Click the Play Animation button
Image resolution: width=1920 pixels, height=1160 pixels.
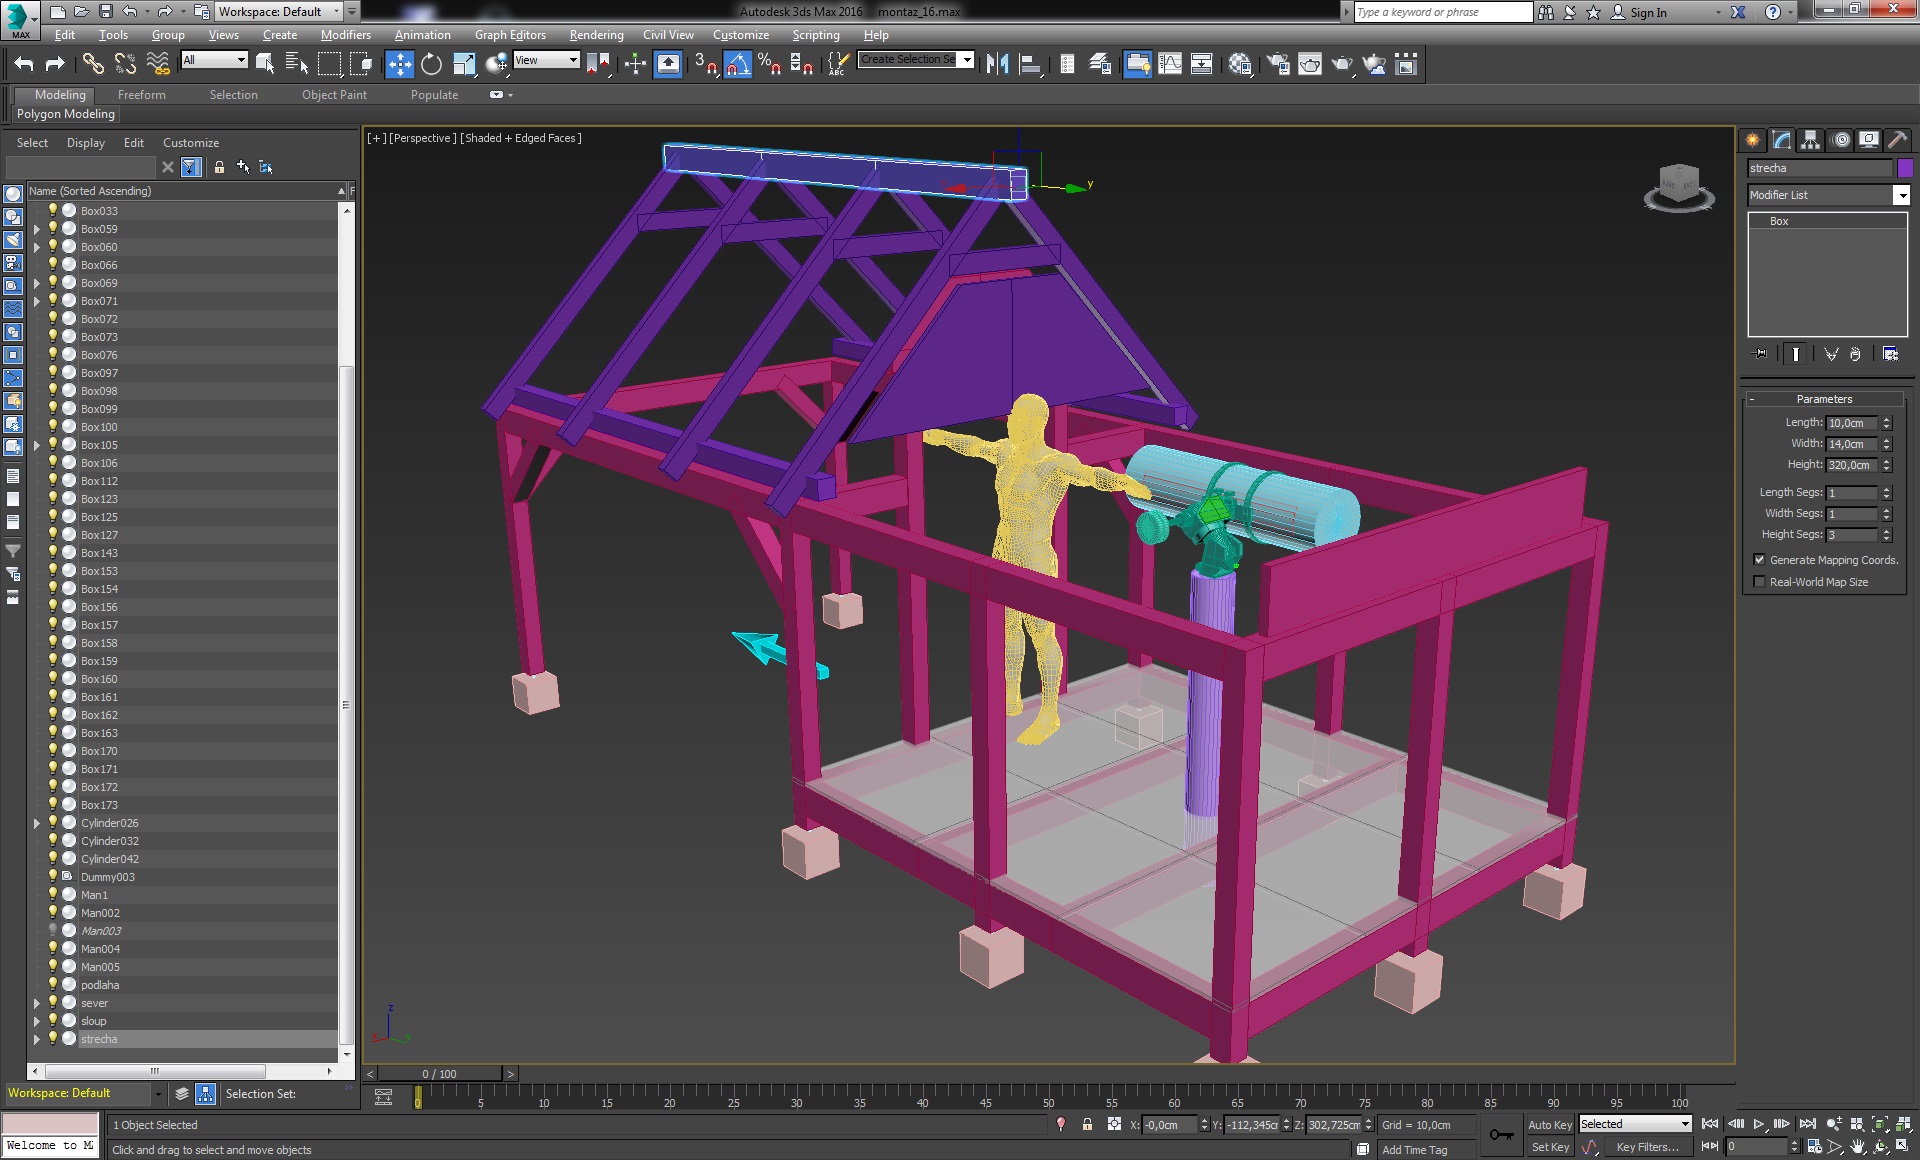[x=1759, y=1124]
